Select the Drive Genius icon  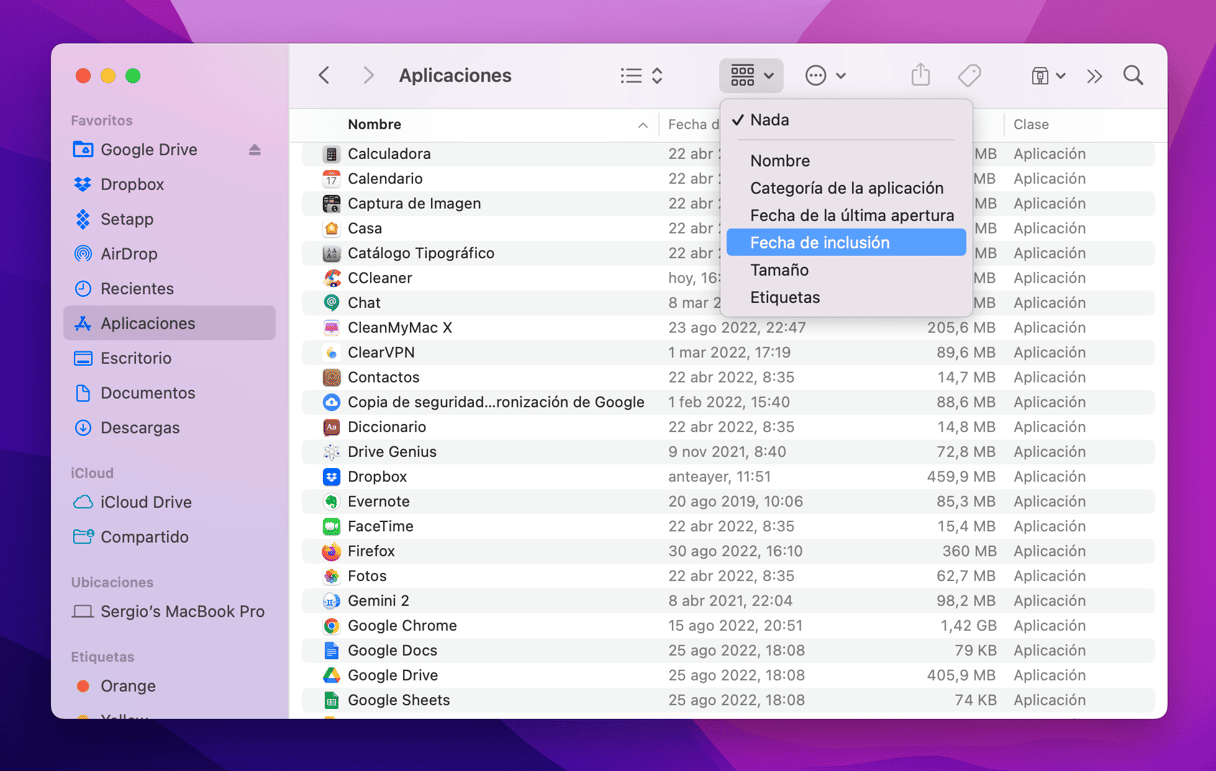click(331, 452)
